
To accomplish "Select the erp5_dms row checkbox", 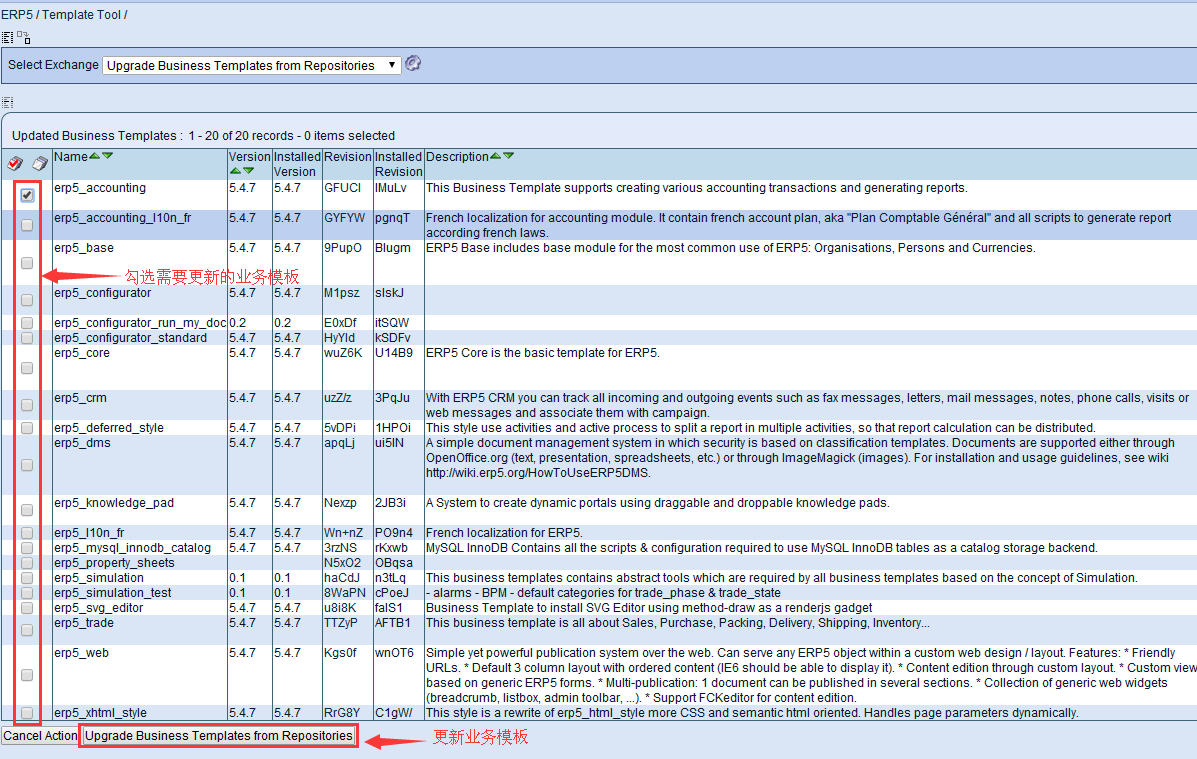I will click(27, 465).
